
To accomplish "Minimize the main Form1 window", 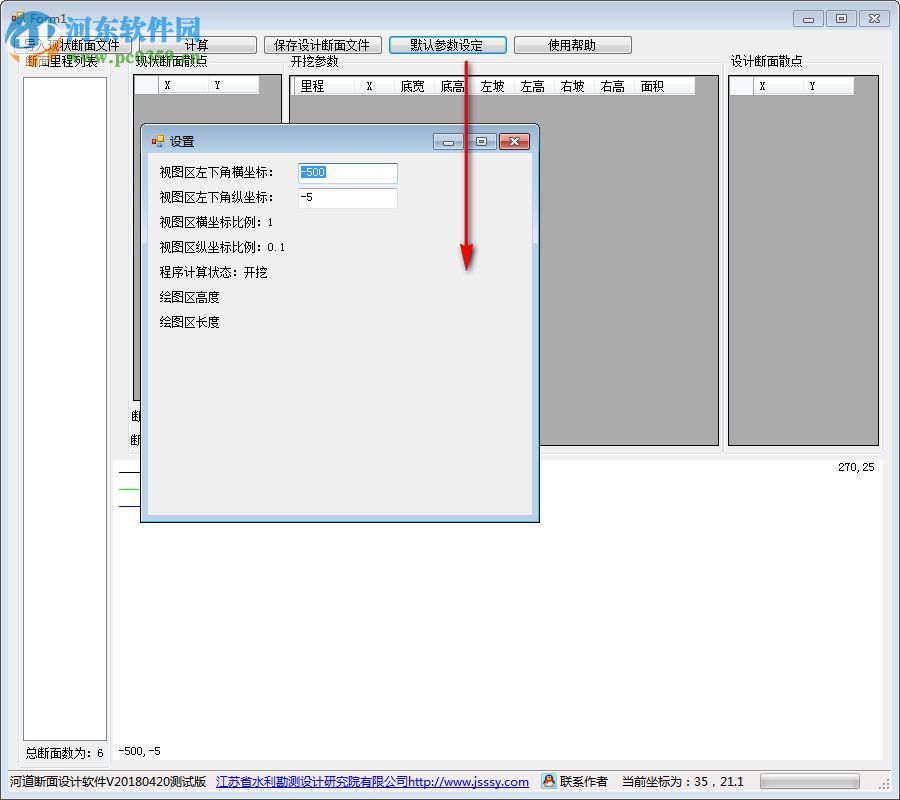I will pyautogui.click(x=808, y=18).
